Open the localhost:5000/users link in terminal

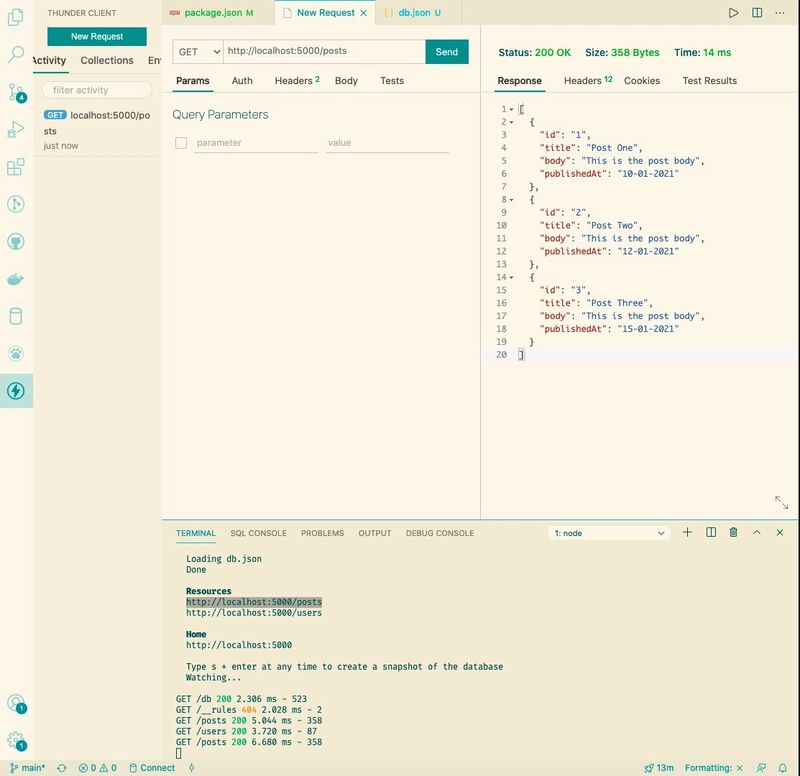(x=254, y=613)
